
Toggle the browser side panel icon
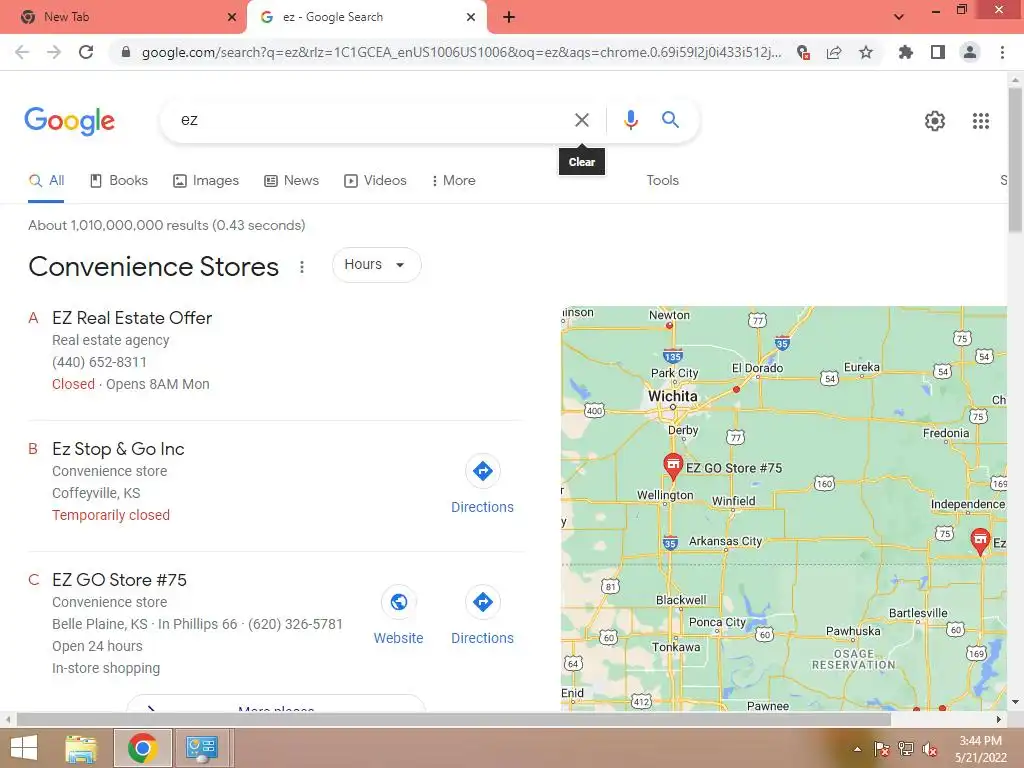point(938,52)
